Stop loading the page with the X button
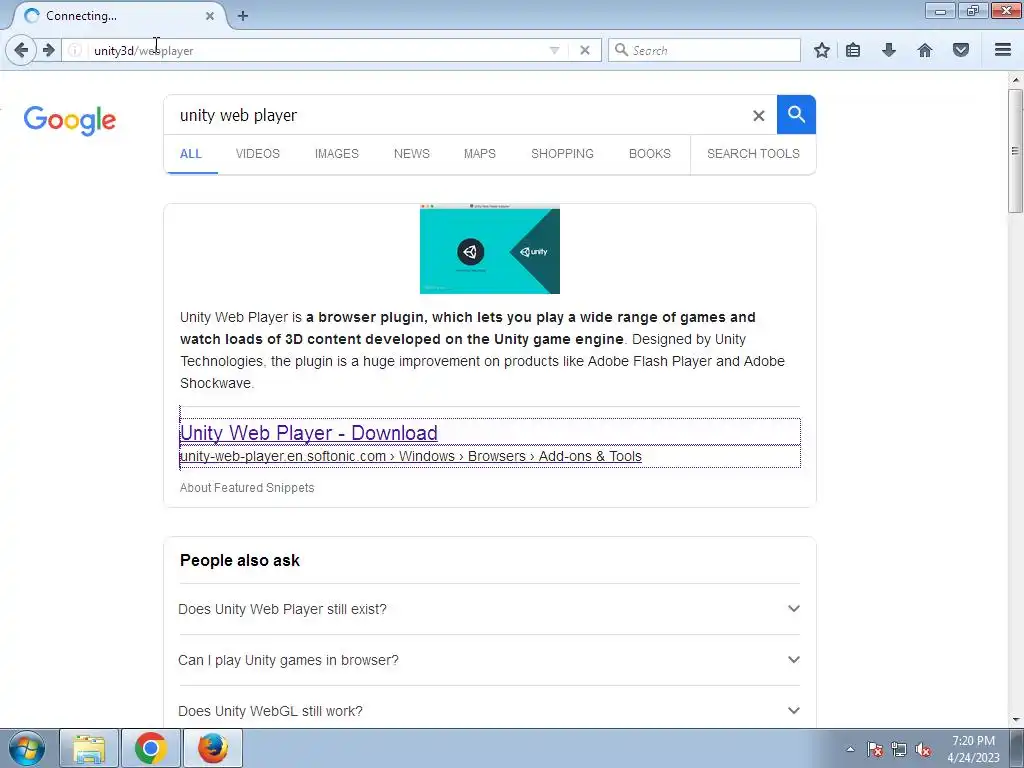This screenshot has width=1024, height=768. click(x=585, y=50)
